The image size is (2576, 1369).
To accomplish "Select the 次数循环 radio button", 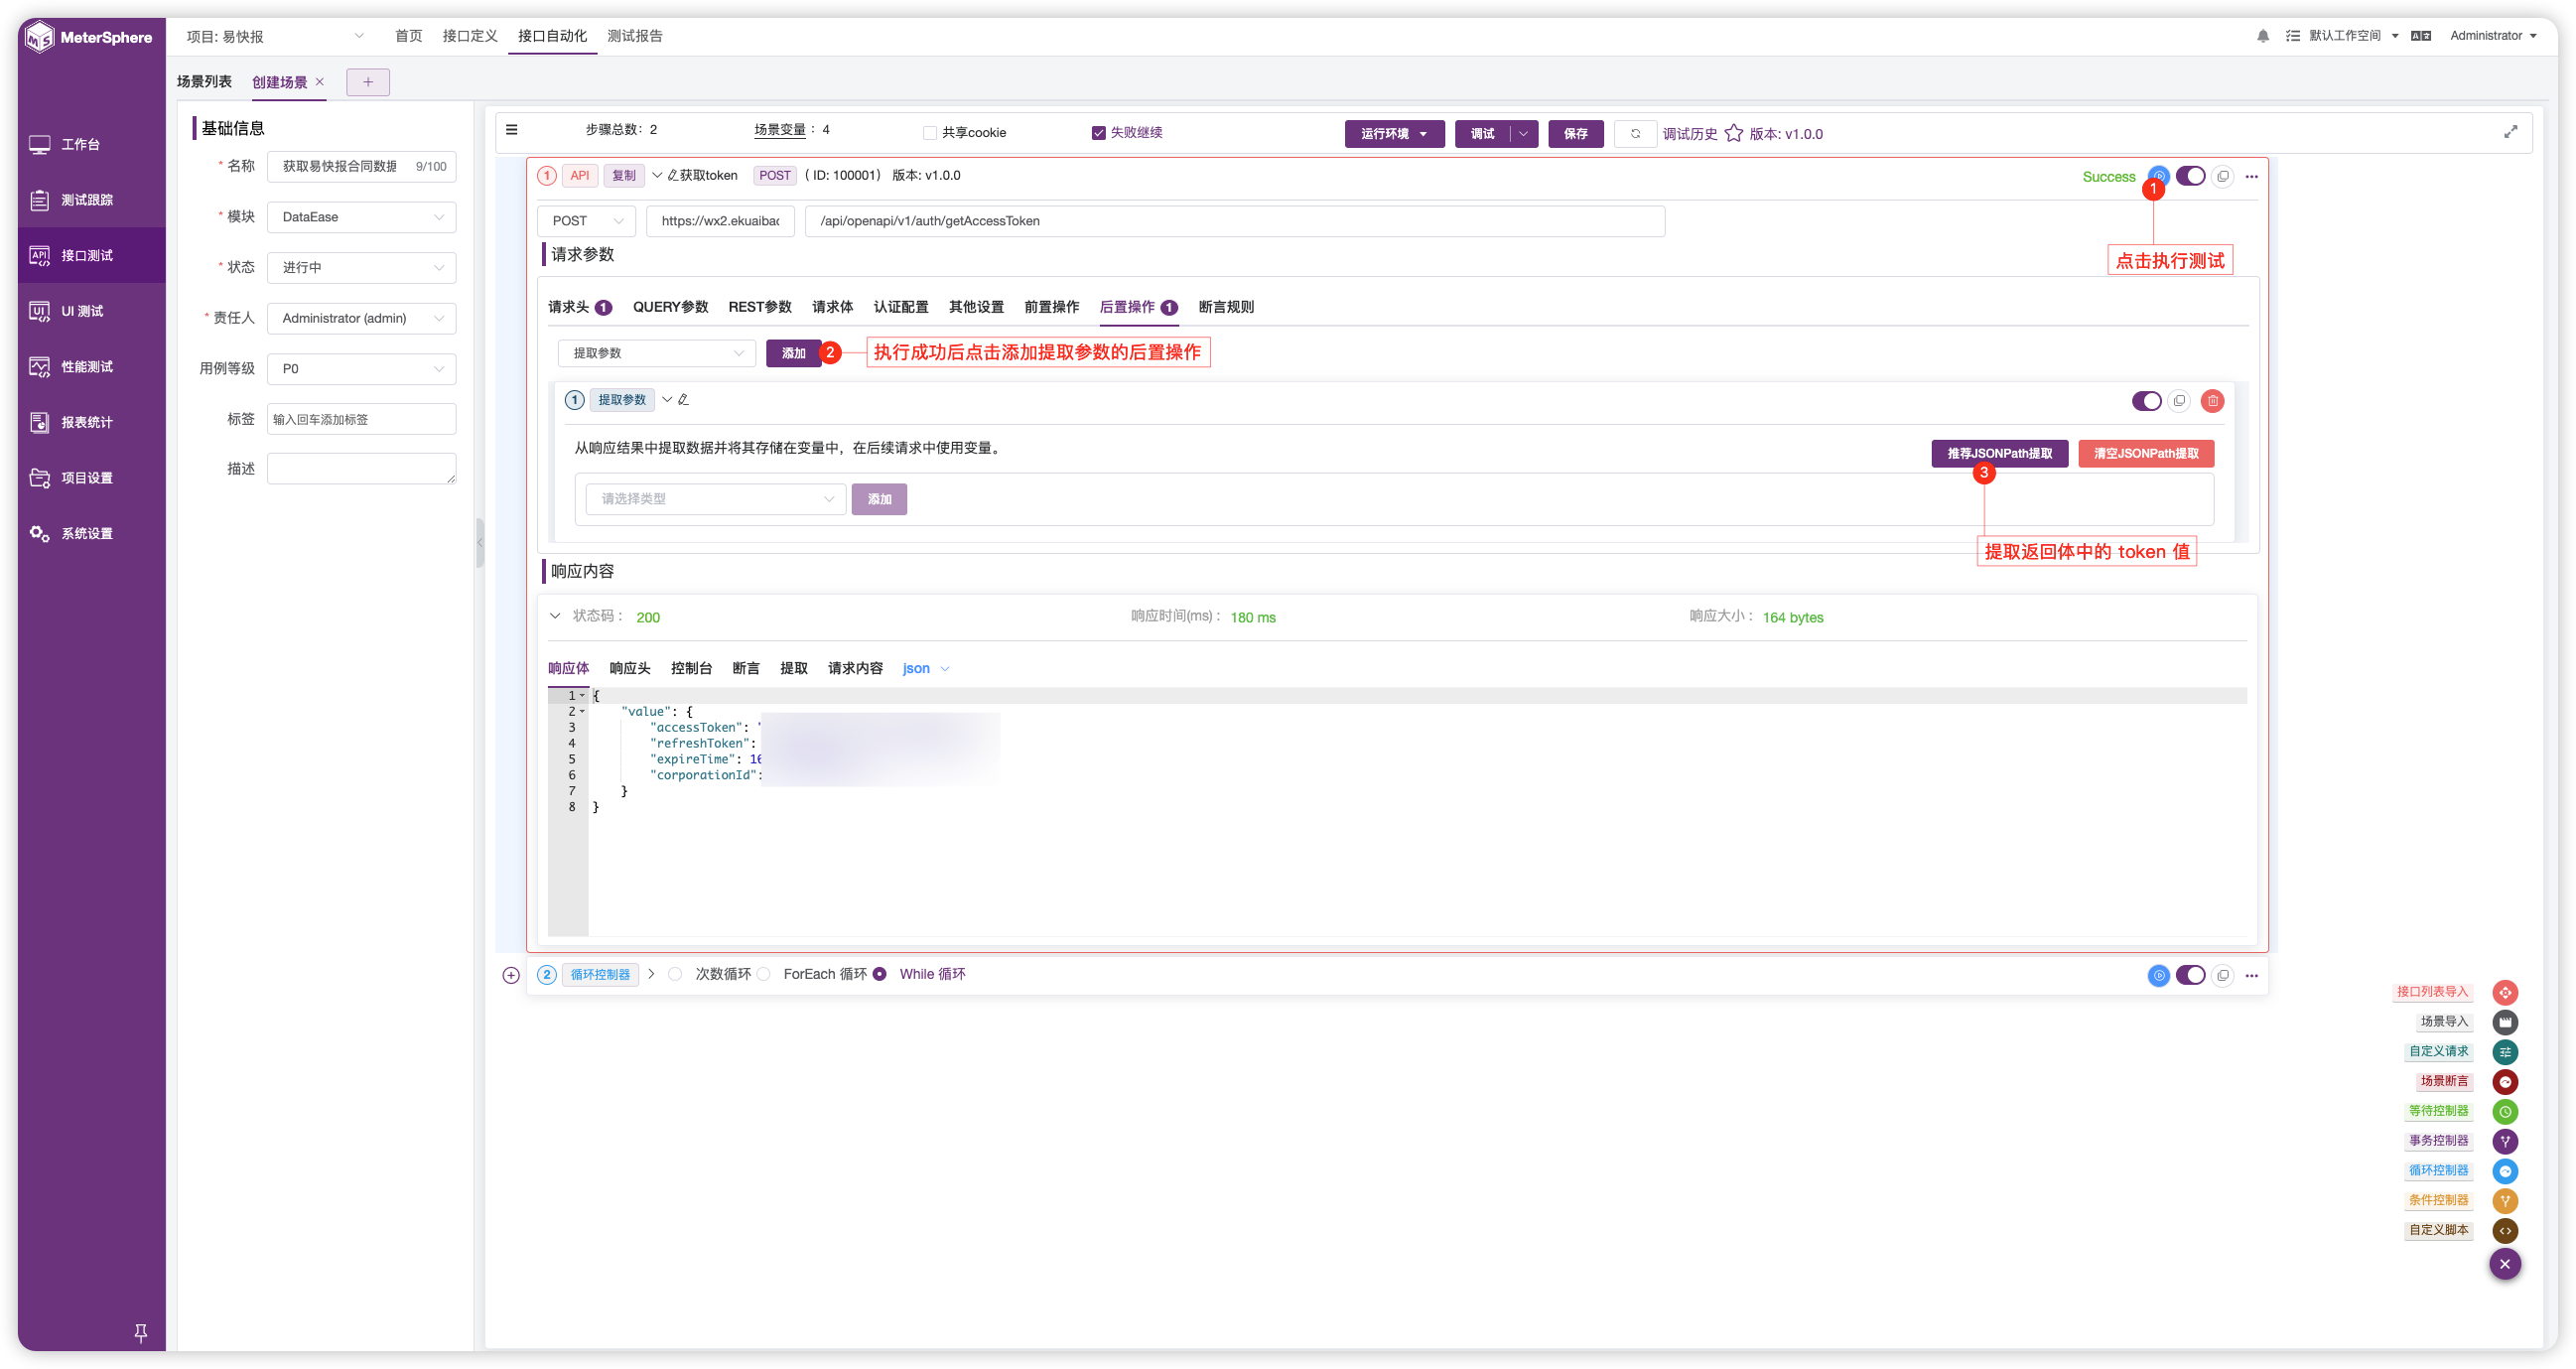I will (675, 974).
